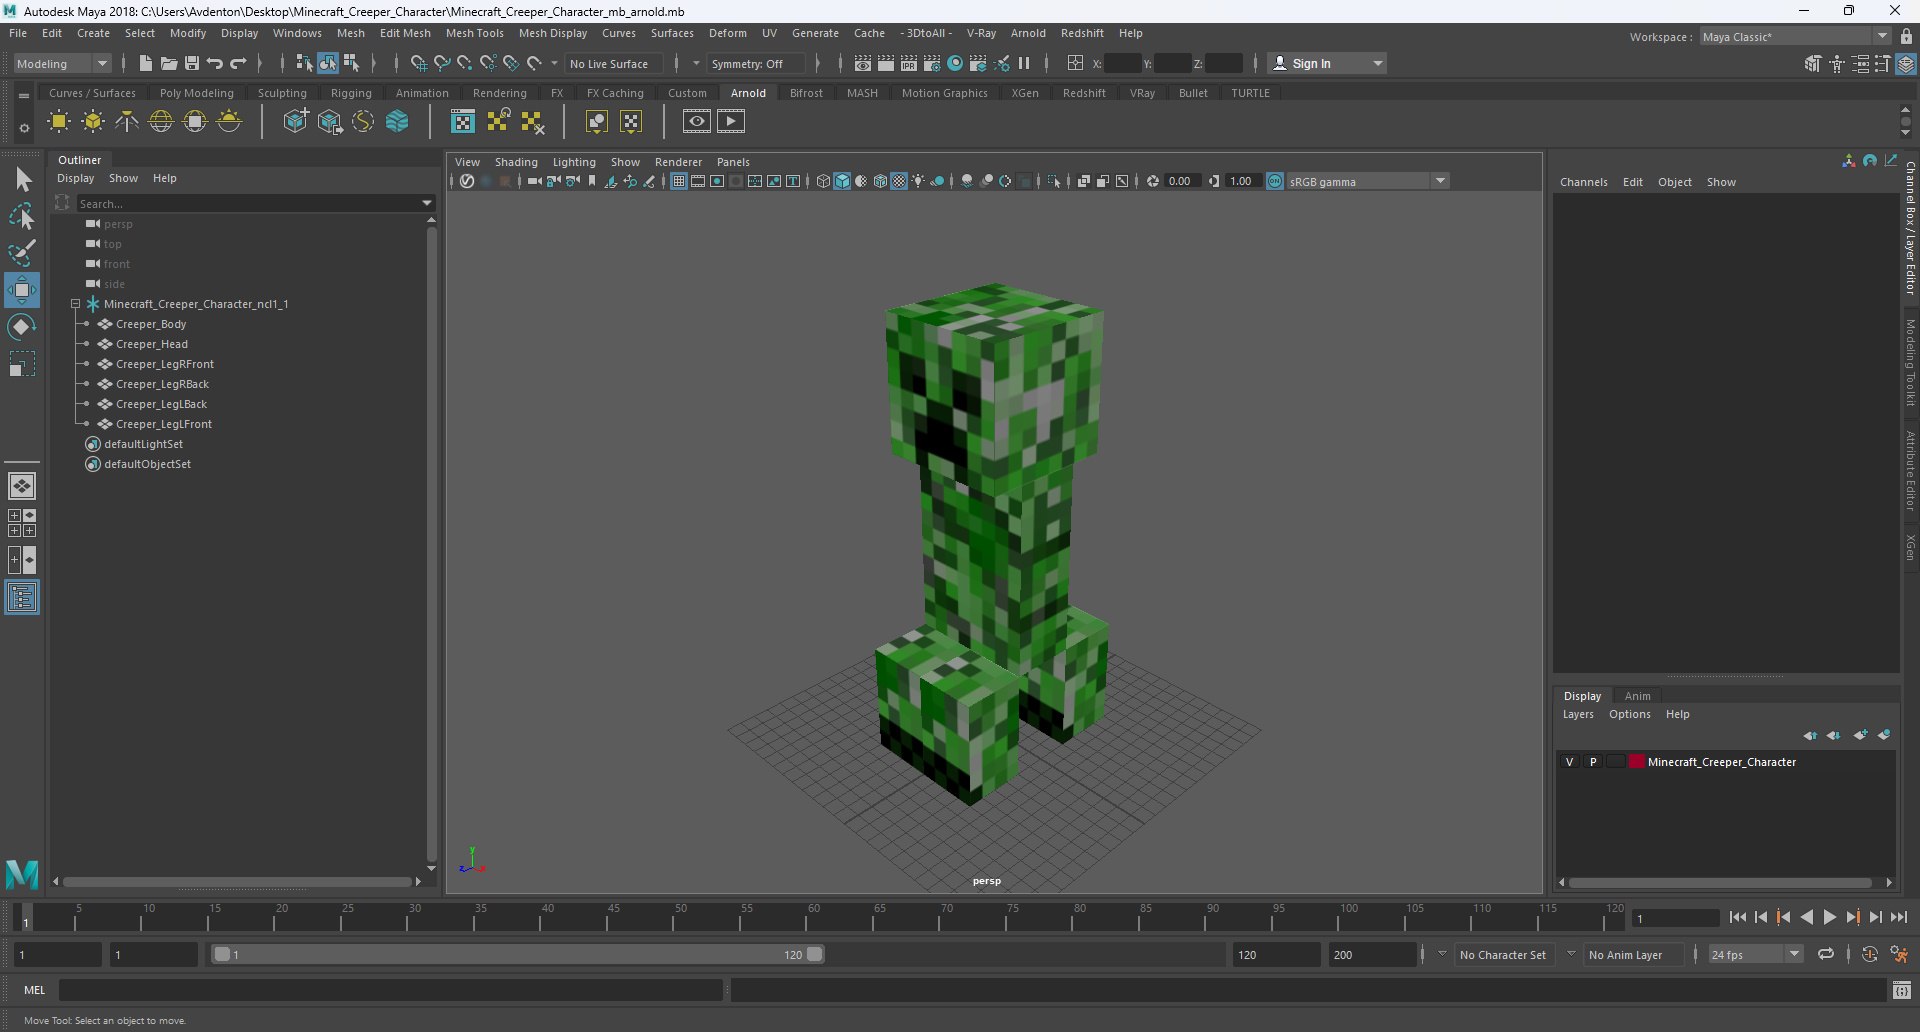Screen dimensions: 1920x1032
Task: Switch to Anim layer tab
Action: [x=1637, y=696]
